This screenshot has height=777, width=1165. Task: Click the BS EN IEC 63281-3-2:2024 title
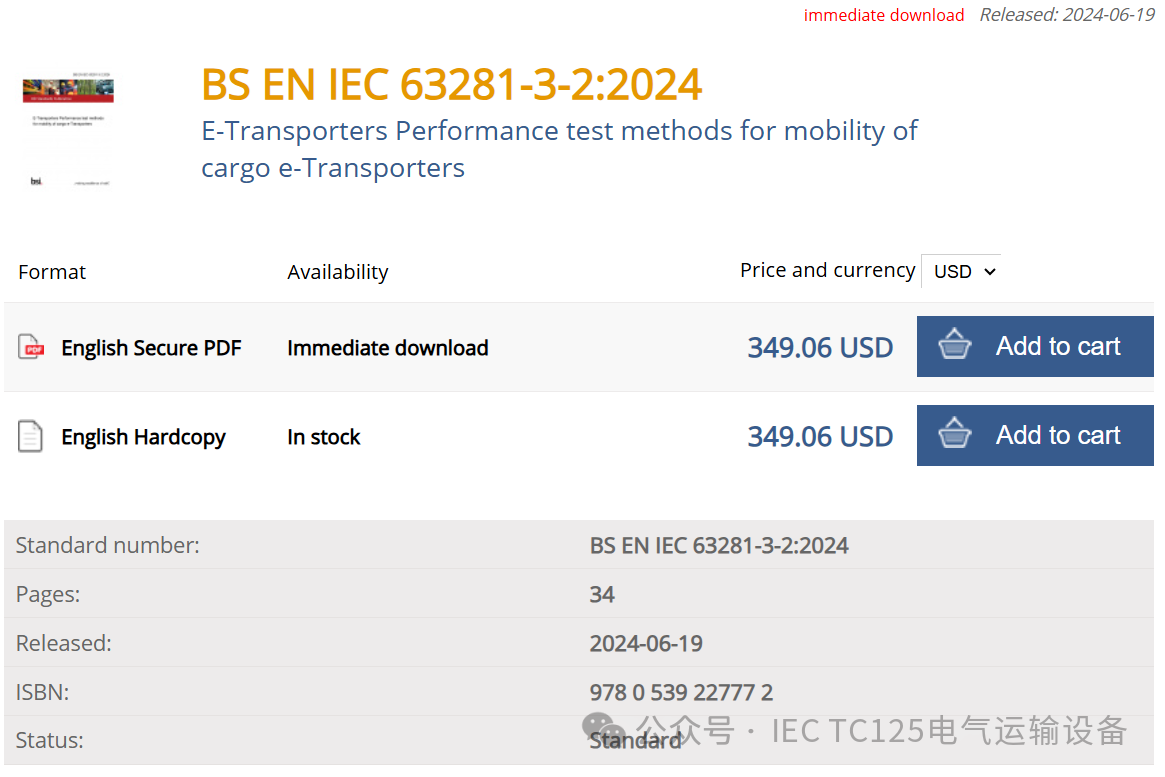(451, 85)
